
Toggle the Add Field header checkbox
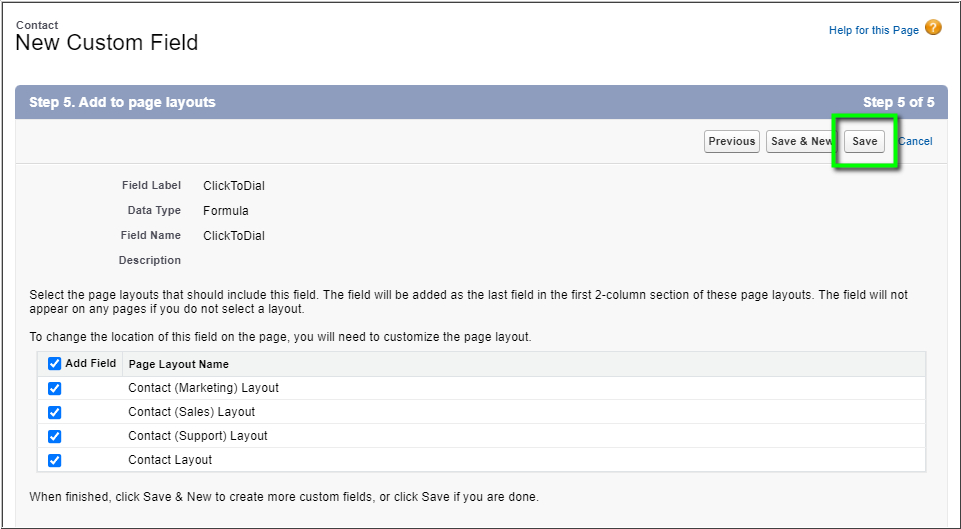[x=55, y=364]
